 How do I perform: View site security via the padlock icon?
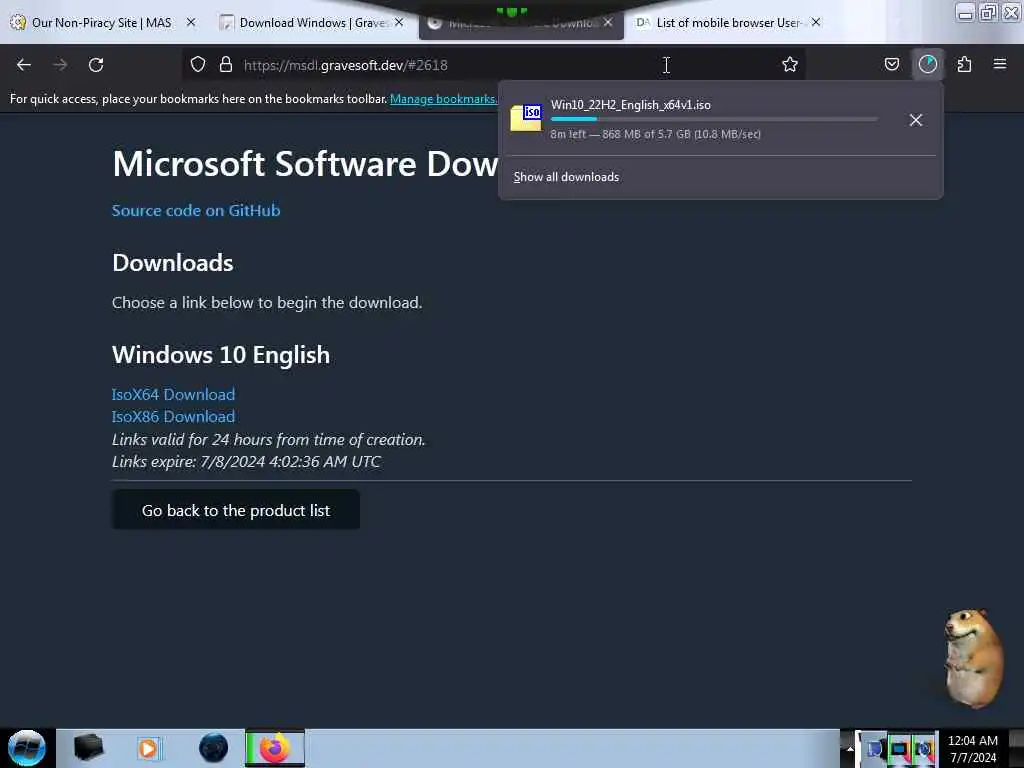226,65
